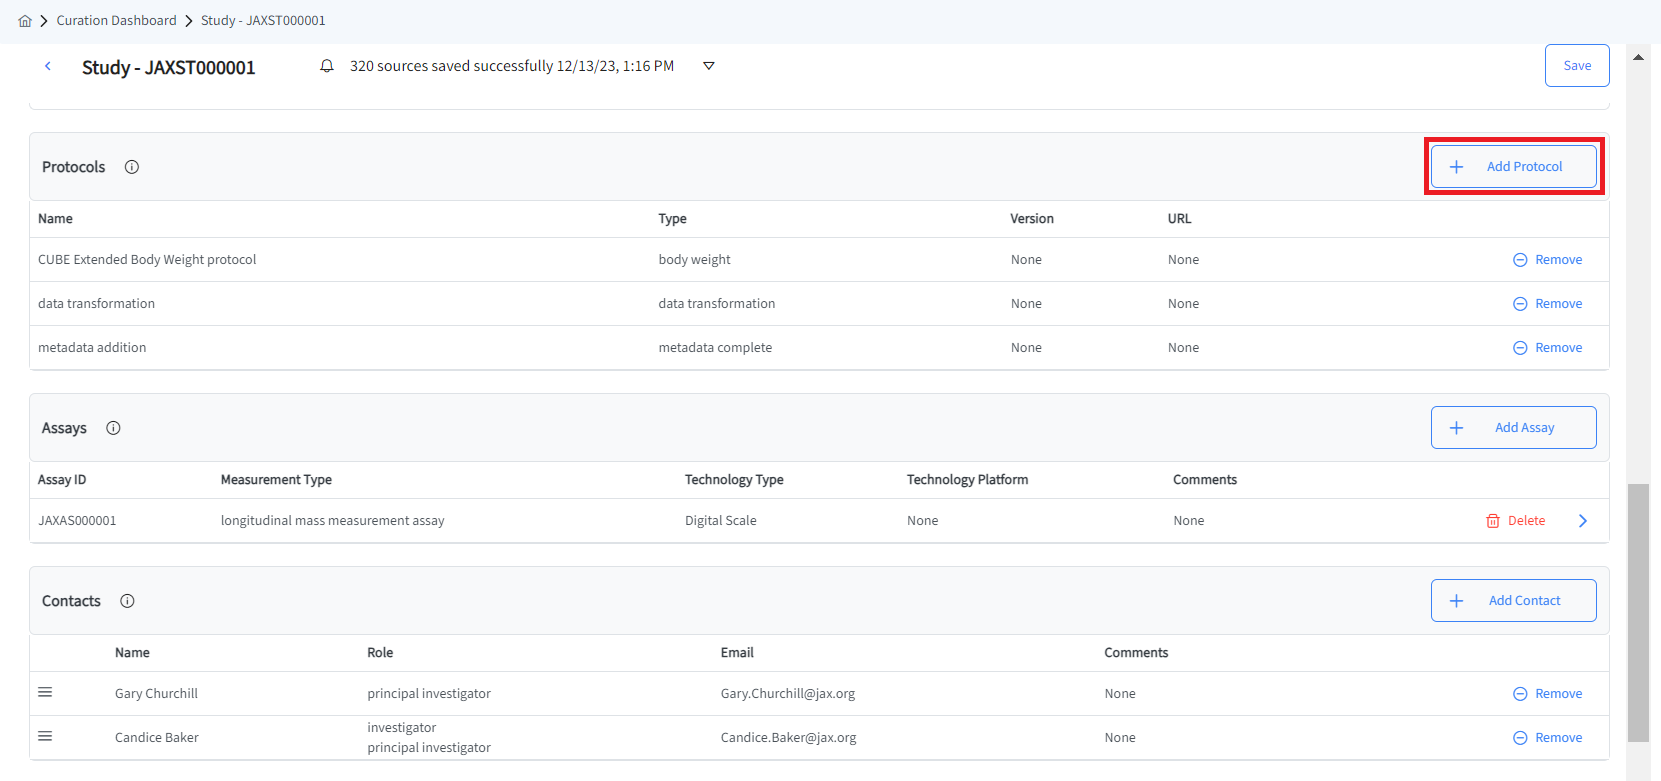Screen dimensions: 1661x781
Task: Remove the data transformation protocol
Action: pos(1547,304)
